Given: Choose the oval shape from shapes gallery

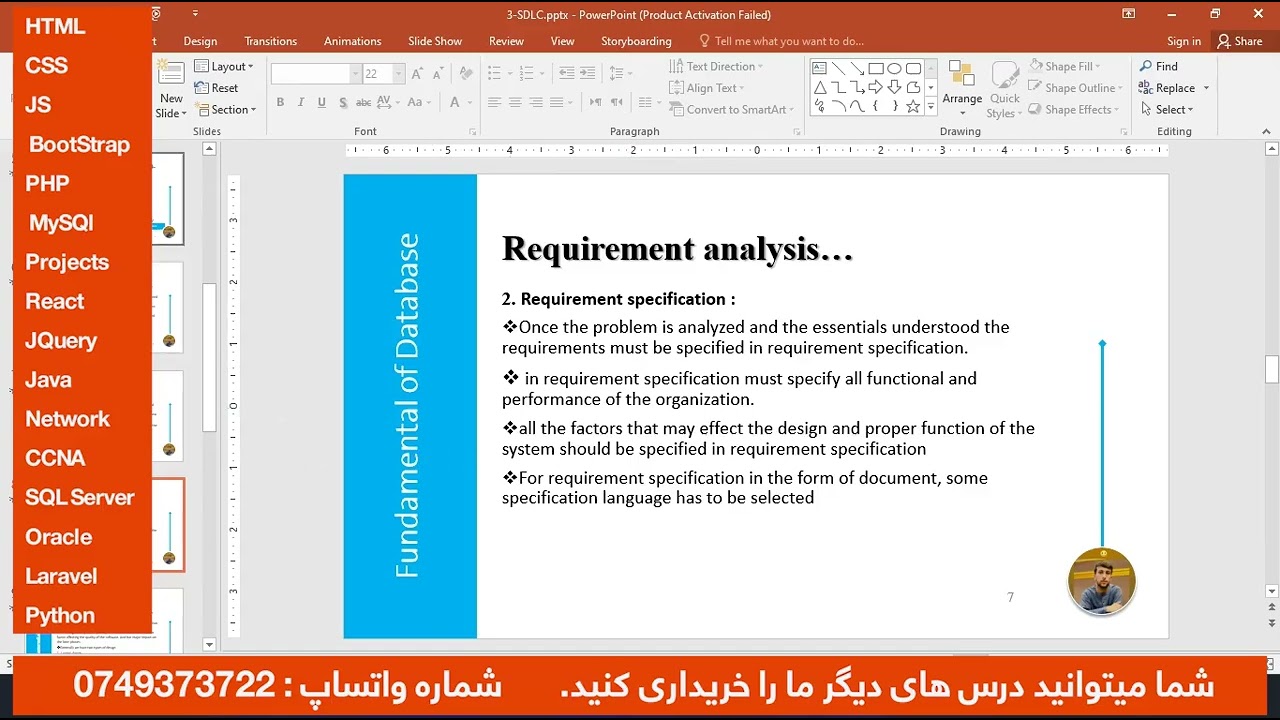Looking at the screenshot, I should (894, 68).
